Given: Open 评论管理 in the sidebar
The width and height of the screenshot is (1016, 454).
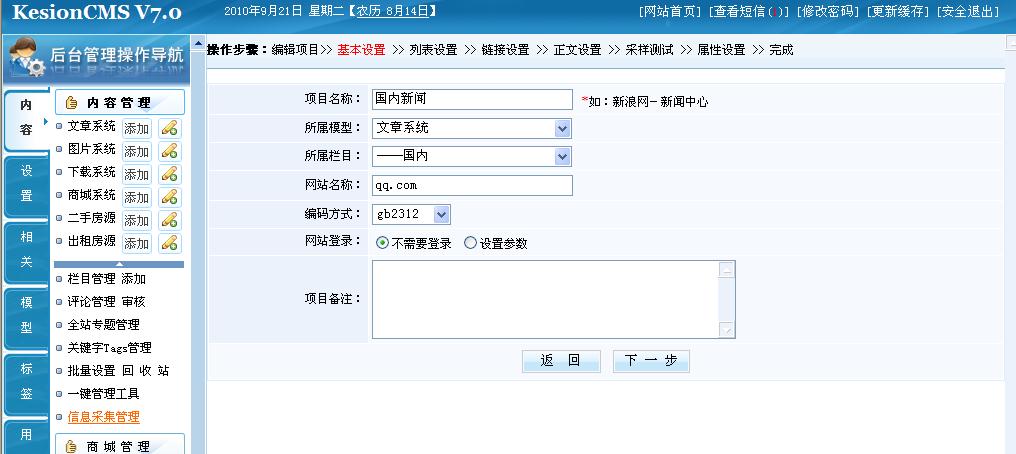Looking at the screenshot, I should [x=91, y=302].
